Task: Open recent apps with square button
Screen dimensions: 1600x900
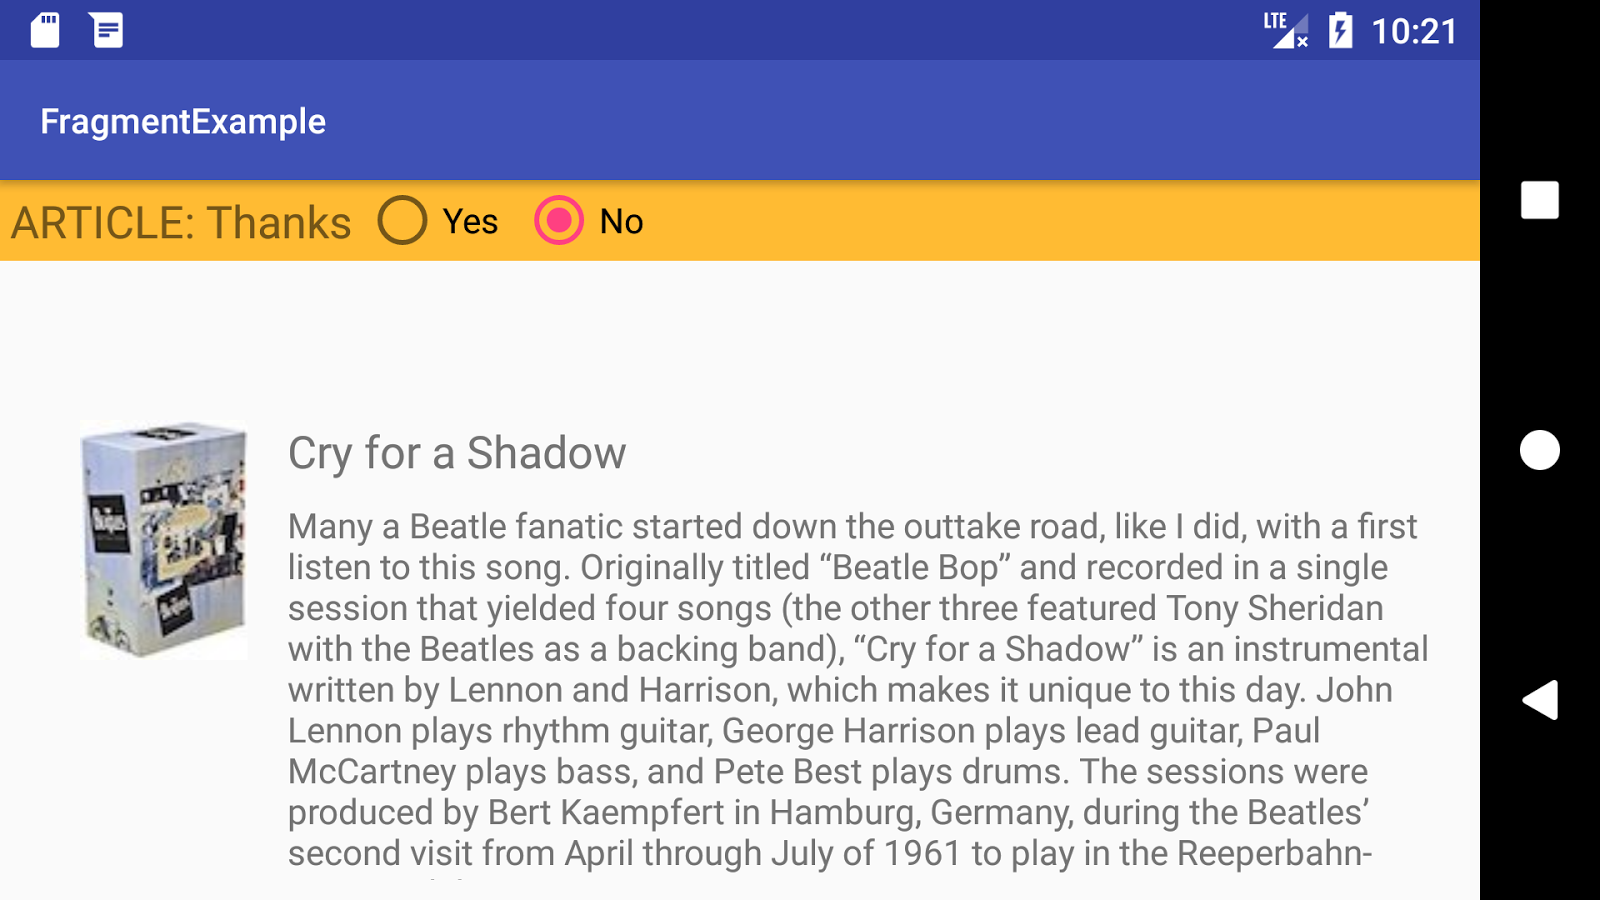Action: click(1540, 200)
